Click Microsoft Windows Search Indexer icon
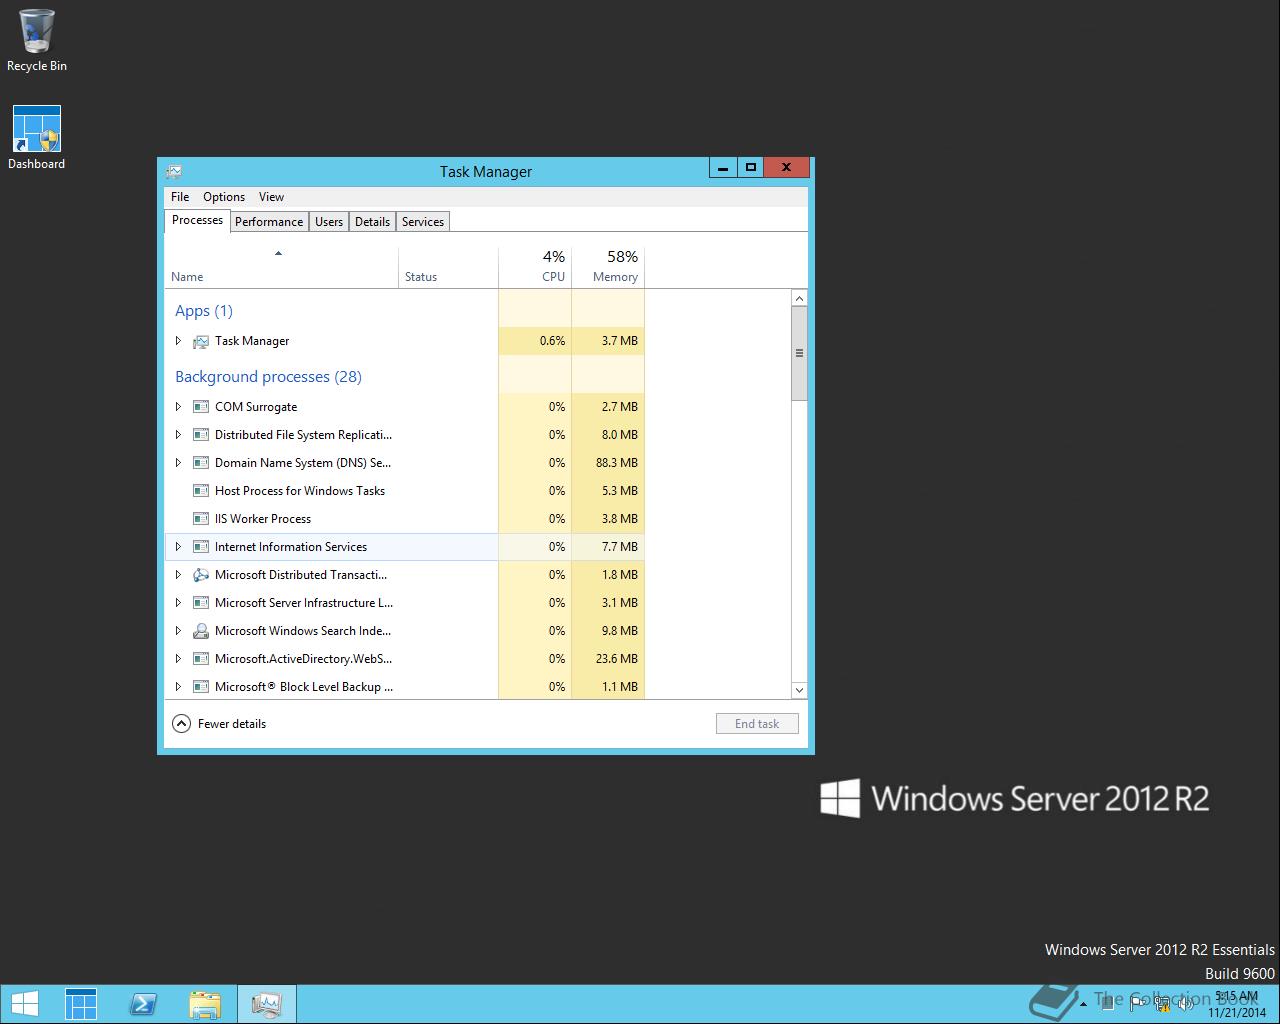 [x=201, y=631]
